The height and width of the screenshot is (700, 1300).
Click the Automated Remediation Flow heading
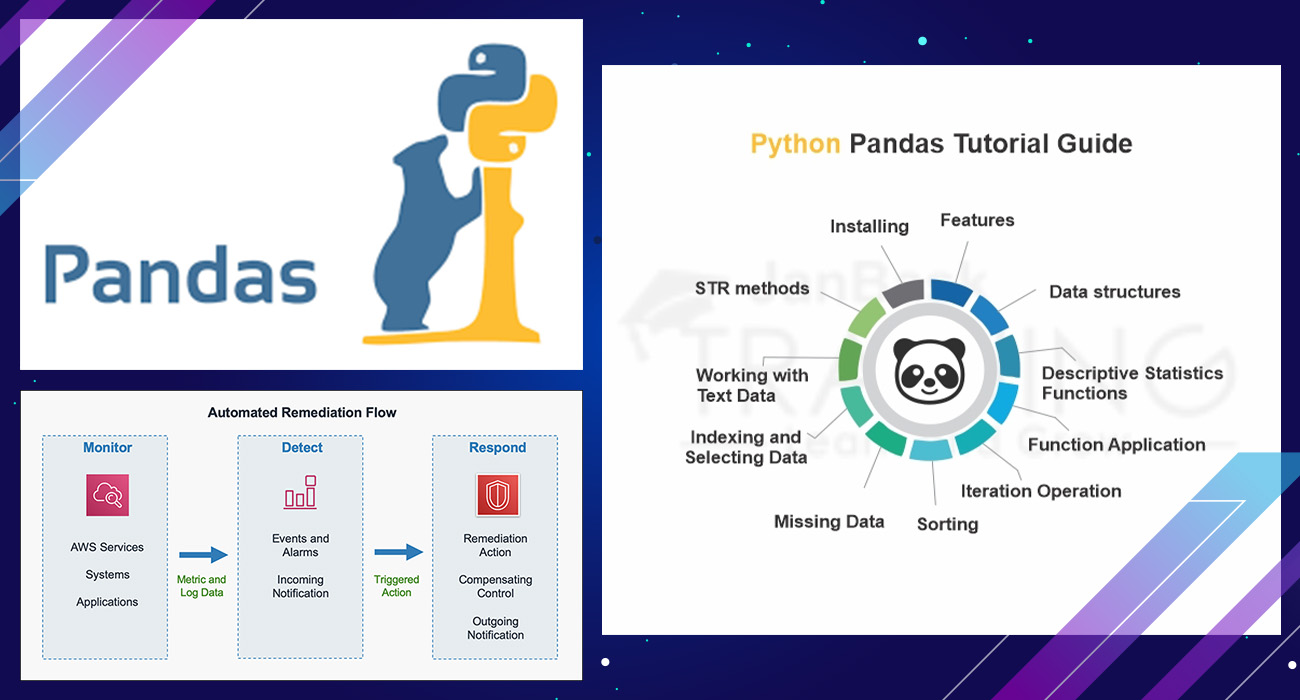click(302, 412)
